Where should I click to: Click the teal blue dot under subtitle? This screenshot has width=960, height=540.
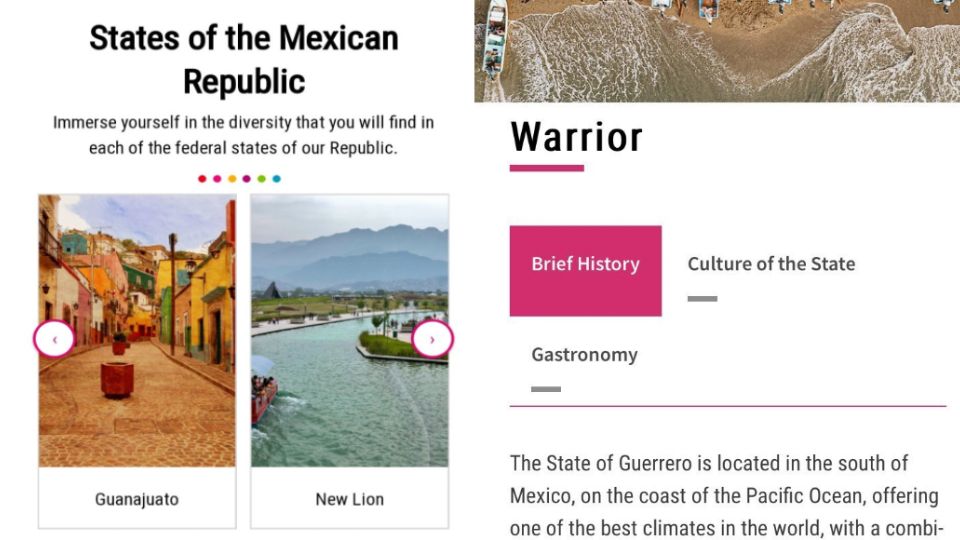[277, 179]
